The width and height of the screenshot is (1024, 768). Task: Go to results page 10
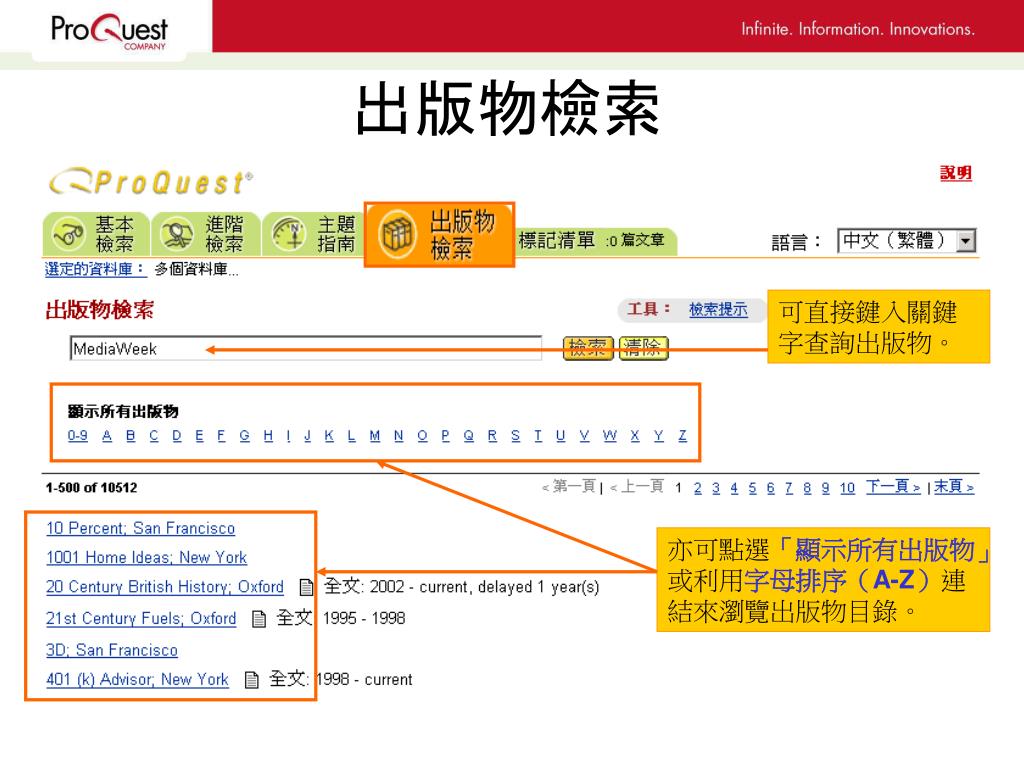click(847, 488)
